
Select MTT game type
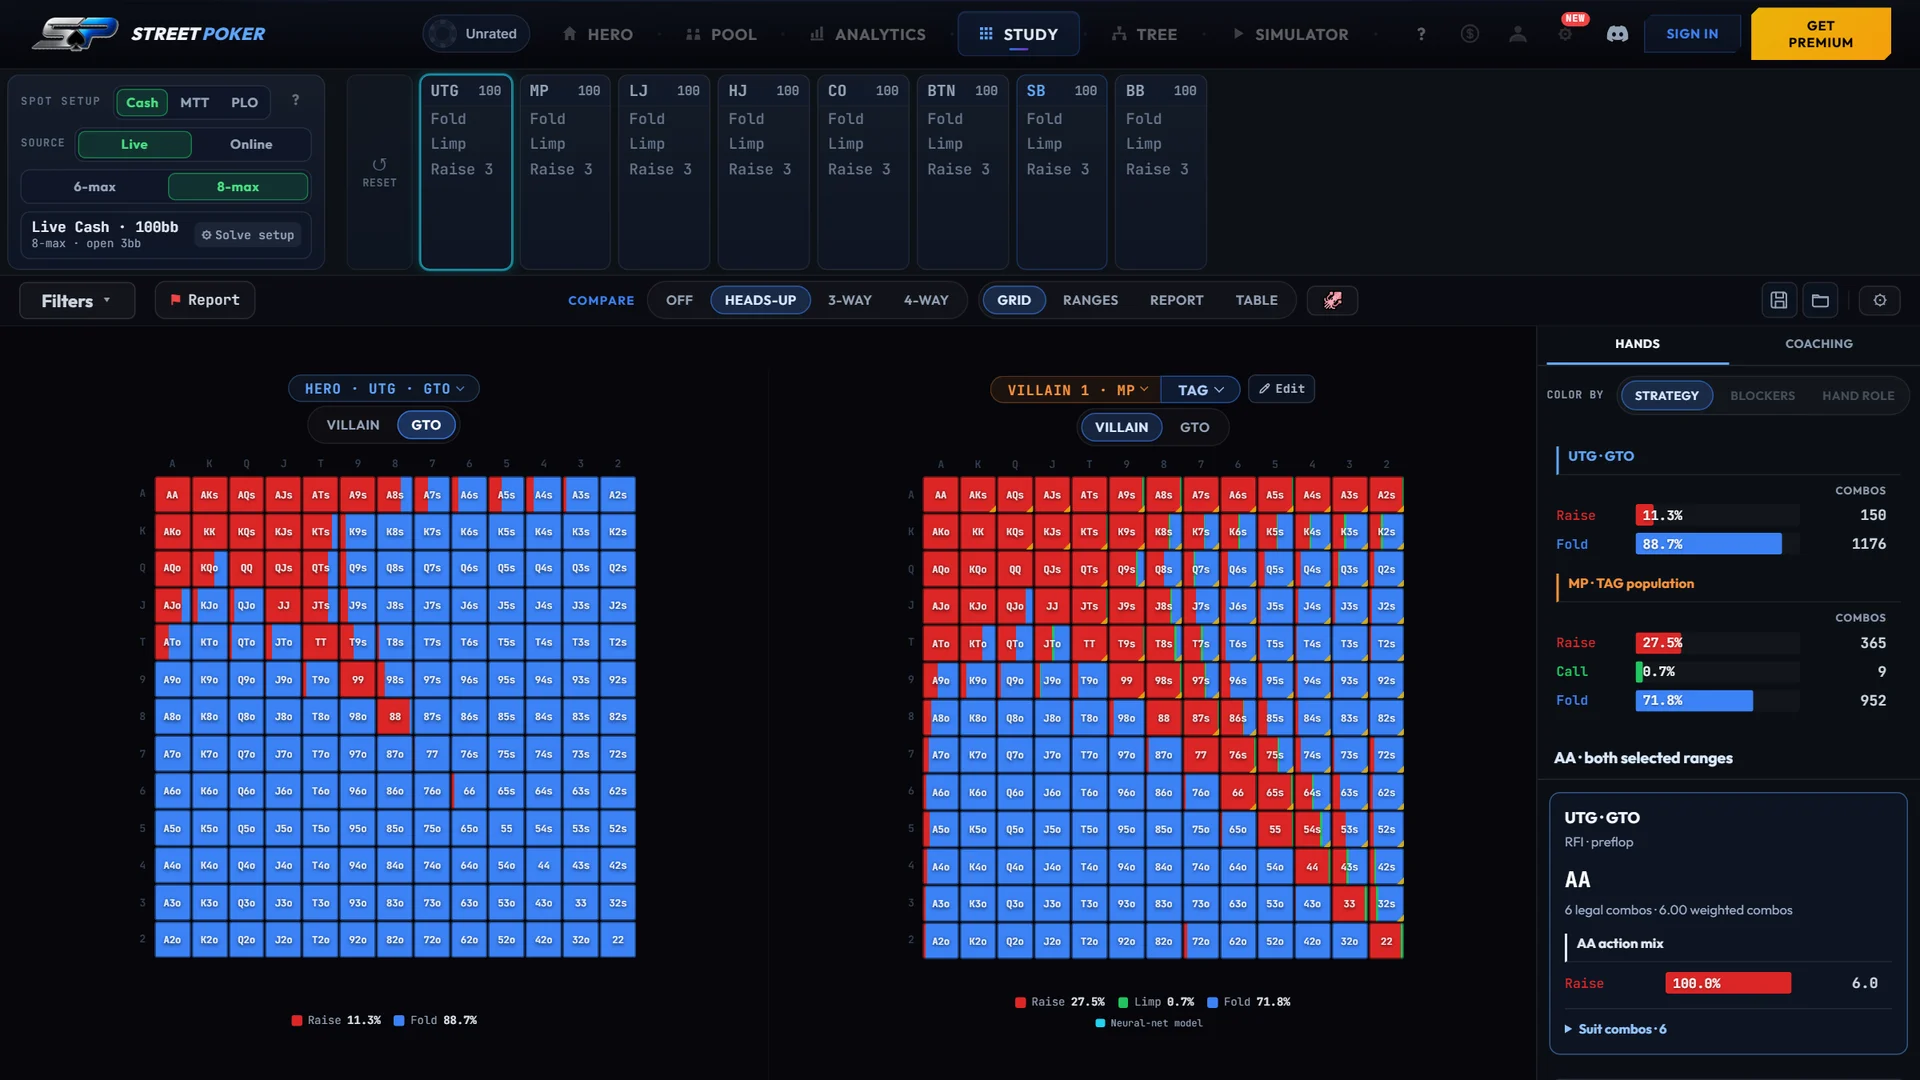click(x=194, y=102)
